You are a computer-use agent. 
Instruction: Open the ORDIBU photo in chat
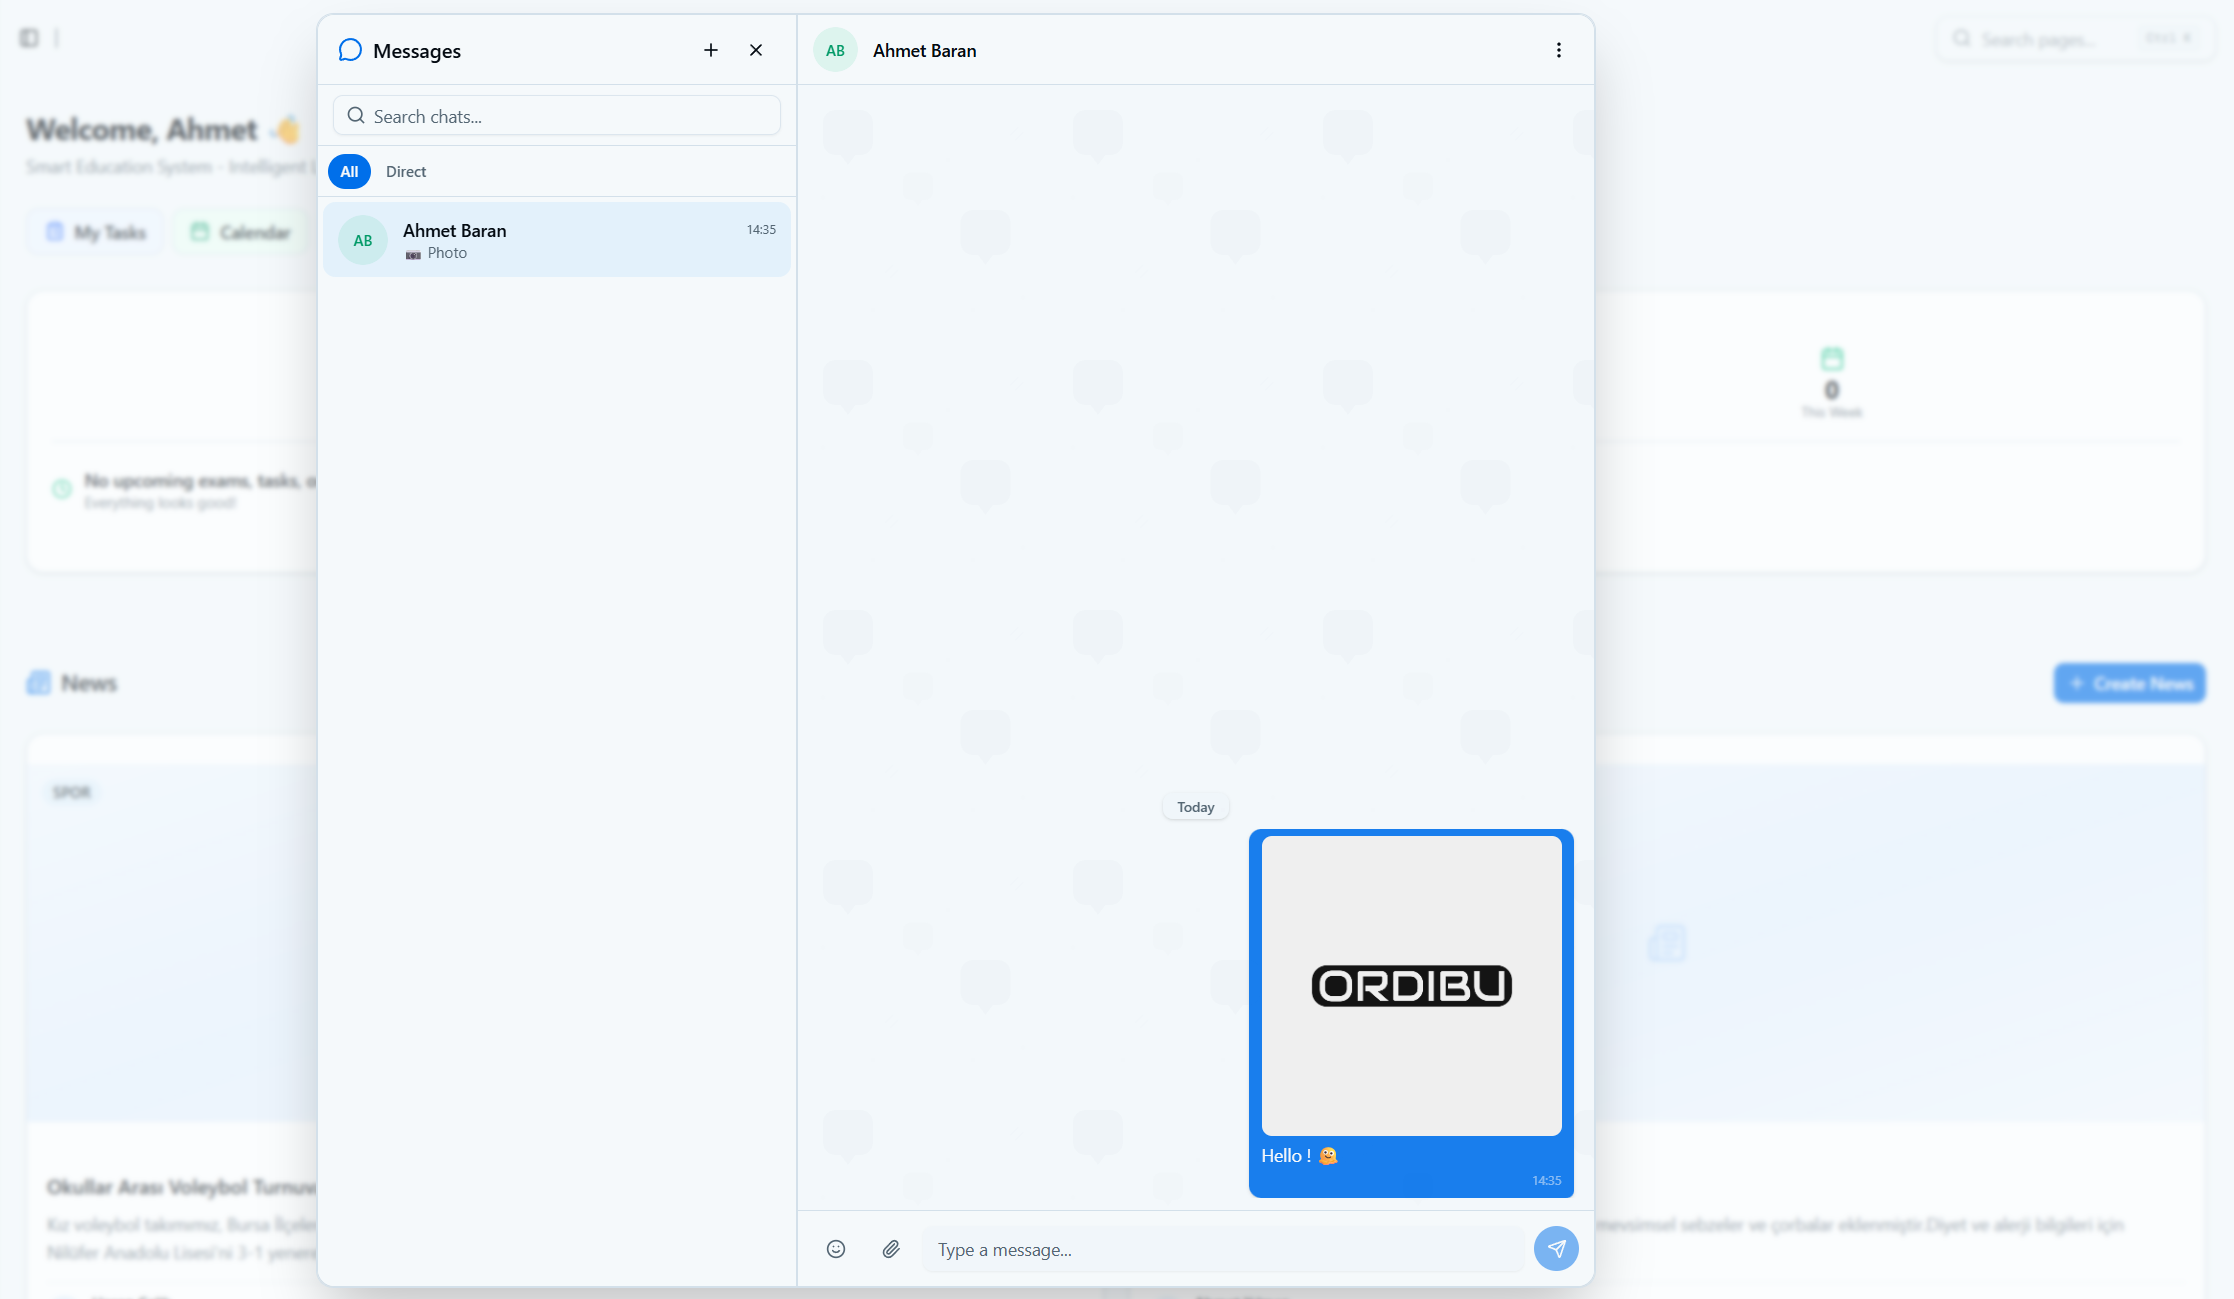pyautogui.click(x=1411, y=986)
